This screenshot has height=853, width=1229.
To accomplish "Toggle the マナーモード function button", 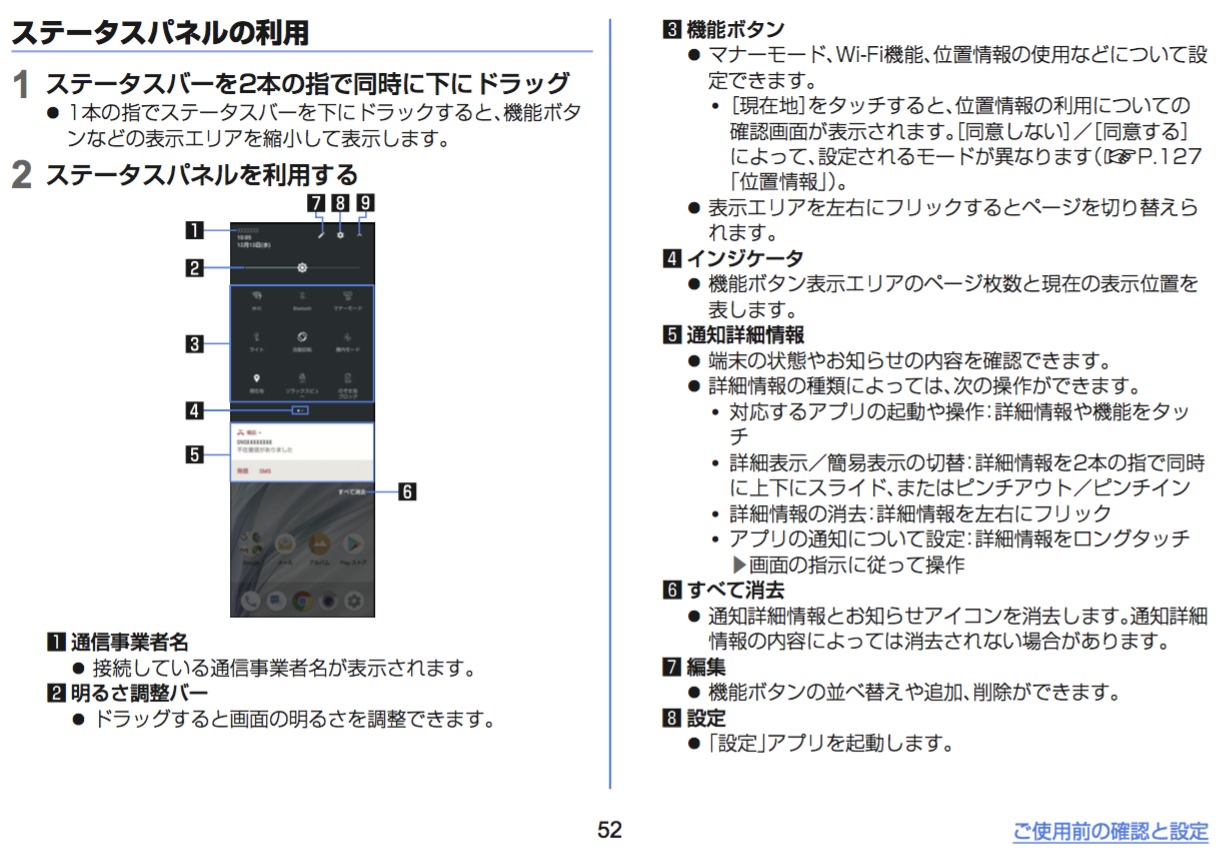I will point(348,299).
